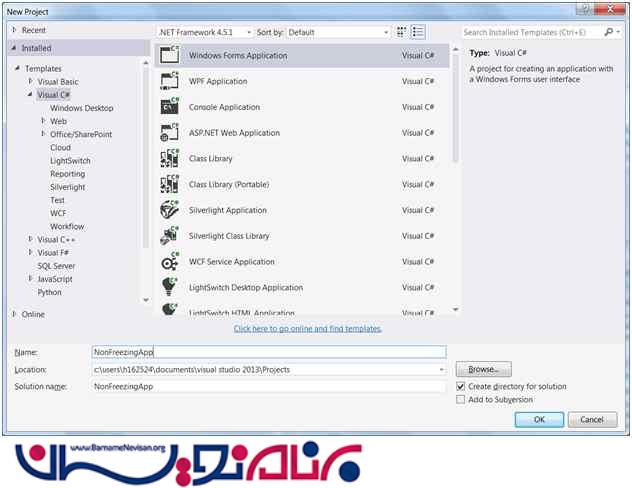Collapse the Visual C# node arrow
Screen dimensions: 632x488
coord(30,94)
